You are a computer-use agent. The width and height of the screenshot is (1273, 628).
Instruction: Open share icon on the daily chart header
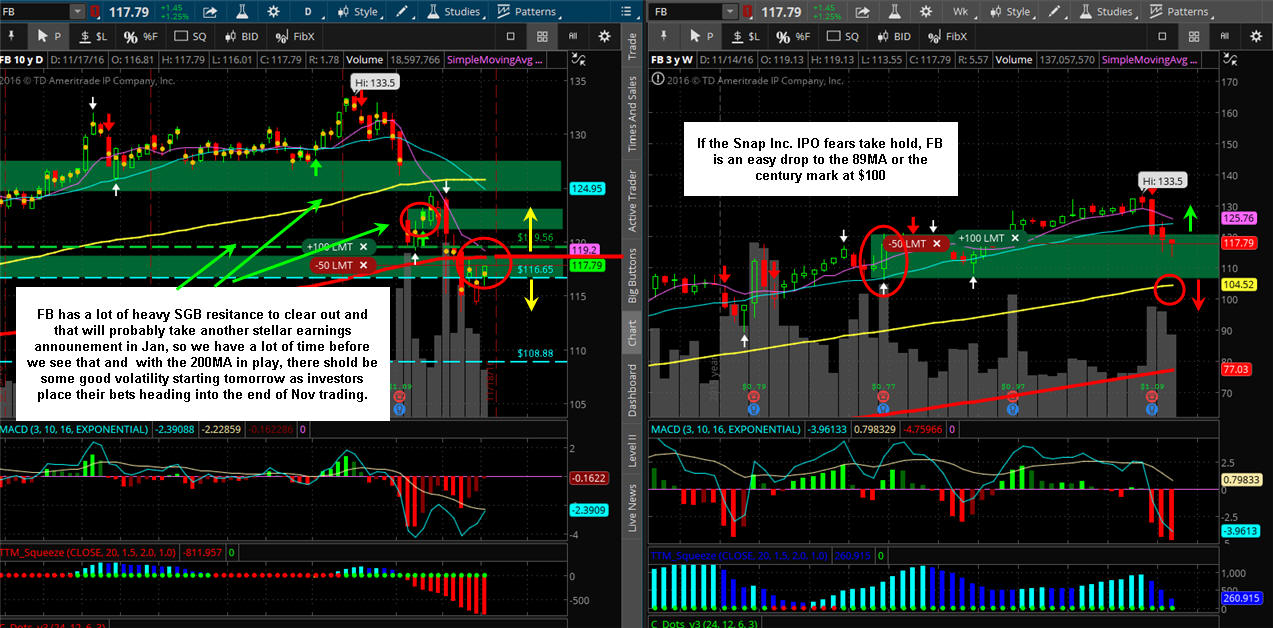point(210,12)
